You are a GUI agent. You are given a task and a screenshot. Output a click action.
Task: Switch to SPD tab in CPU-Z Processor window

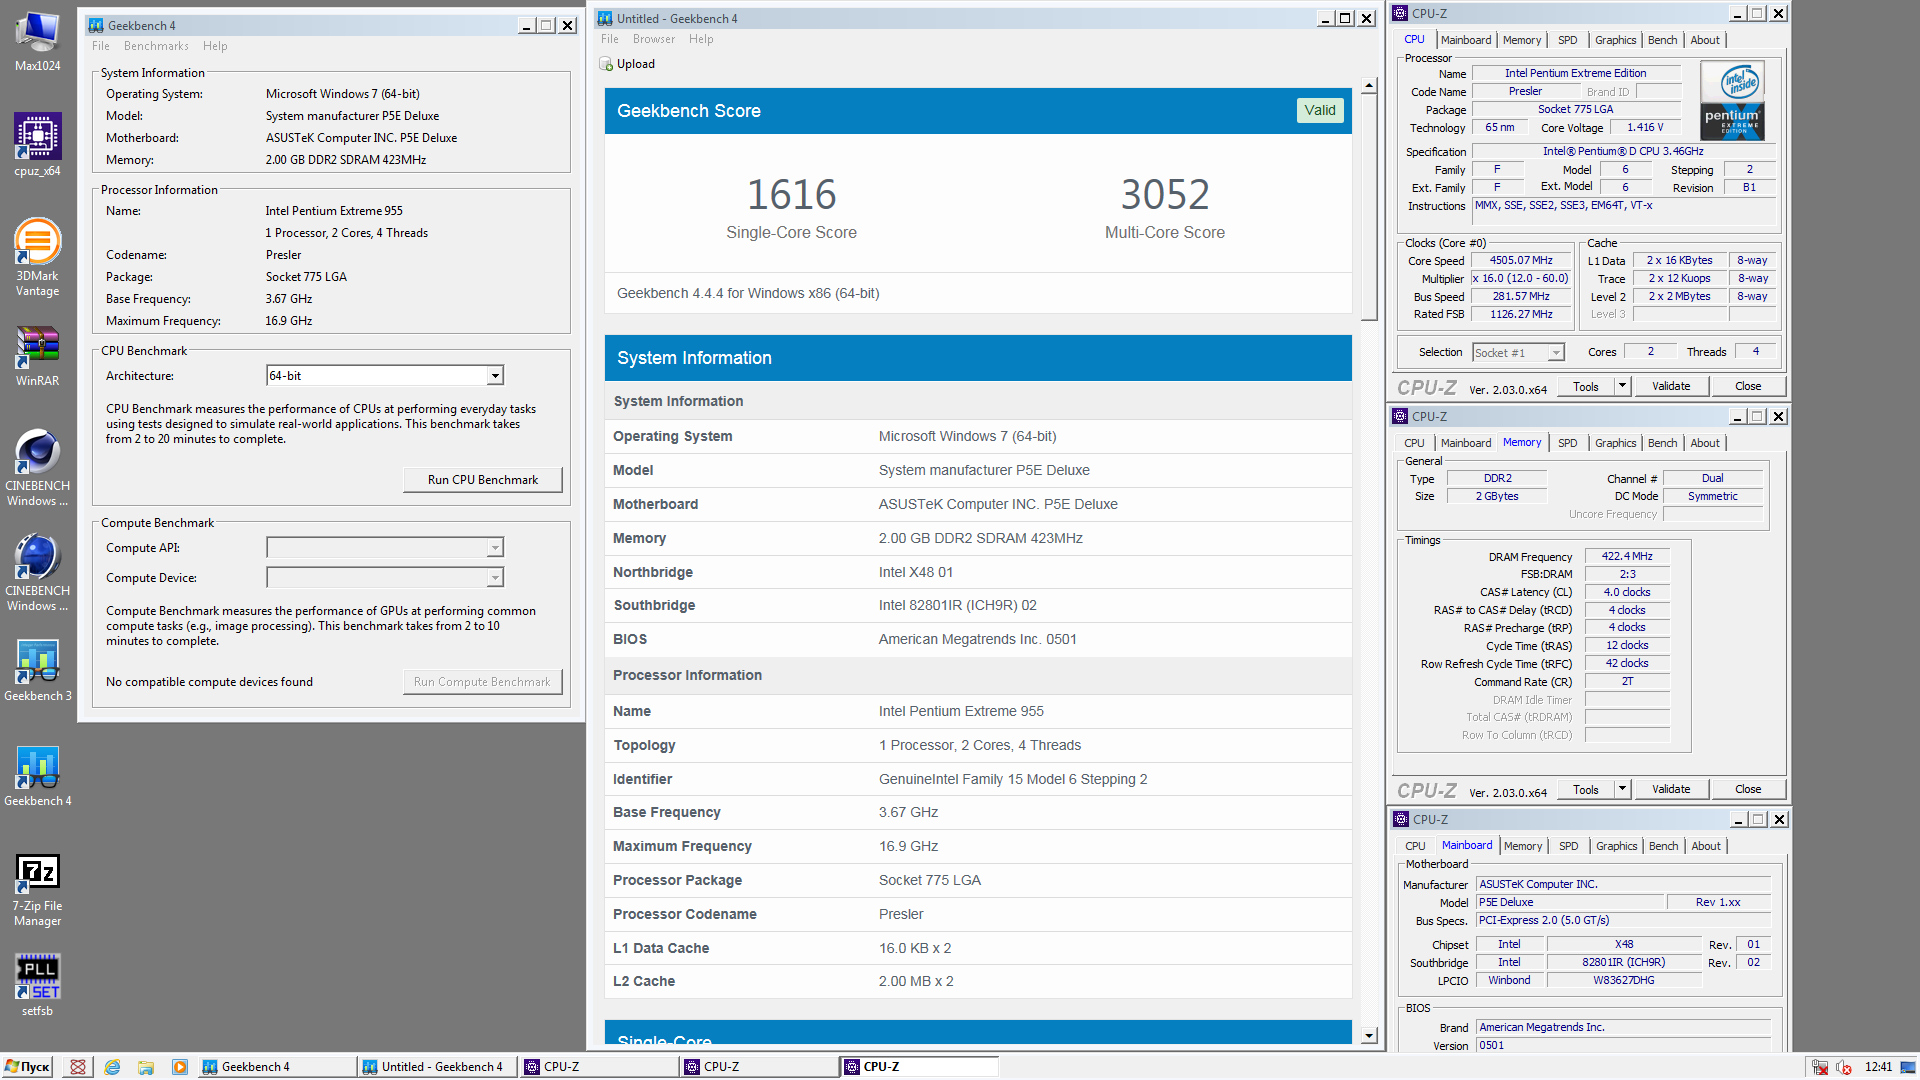click(x=1567, y=40)
